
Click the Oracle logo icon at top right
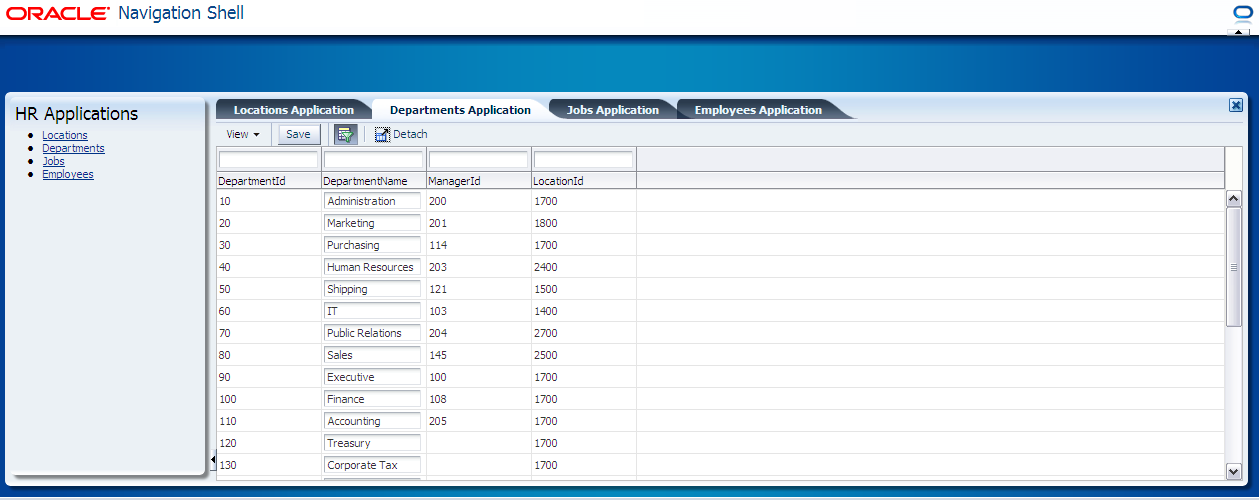[1242, 14]
